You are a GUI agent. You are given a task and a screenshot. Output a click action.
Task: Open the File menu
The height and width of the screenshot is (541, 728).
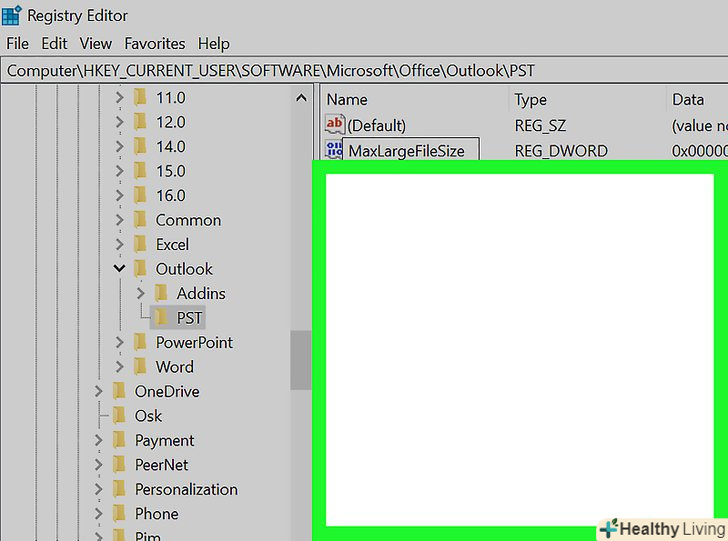pos(18,44)
